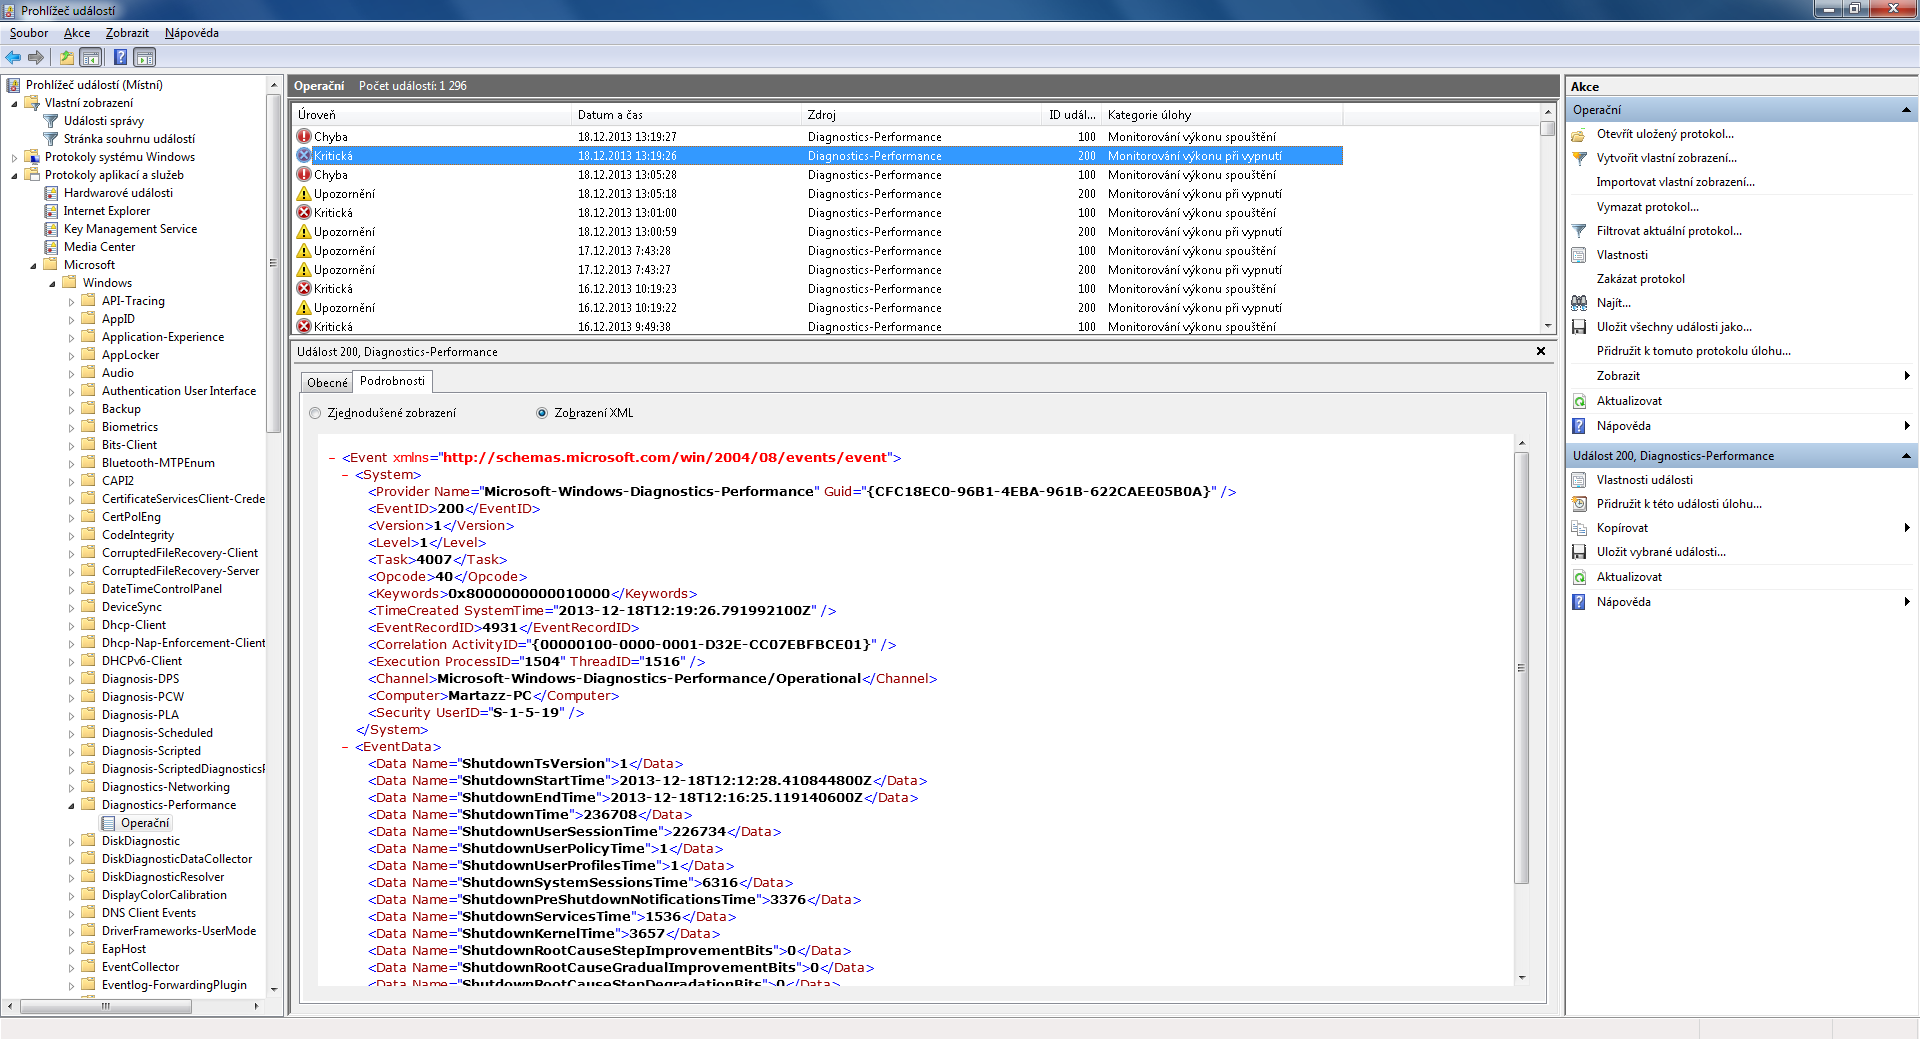1920x1040 pixels.
Task: Click the icon next to Vlastnosti události
Action: pyautogui.click(x=1579, y=480)
